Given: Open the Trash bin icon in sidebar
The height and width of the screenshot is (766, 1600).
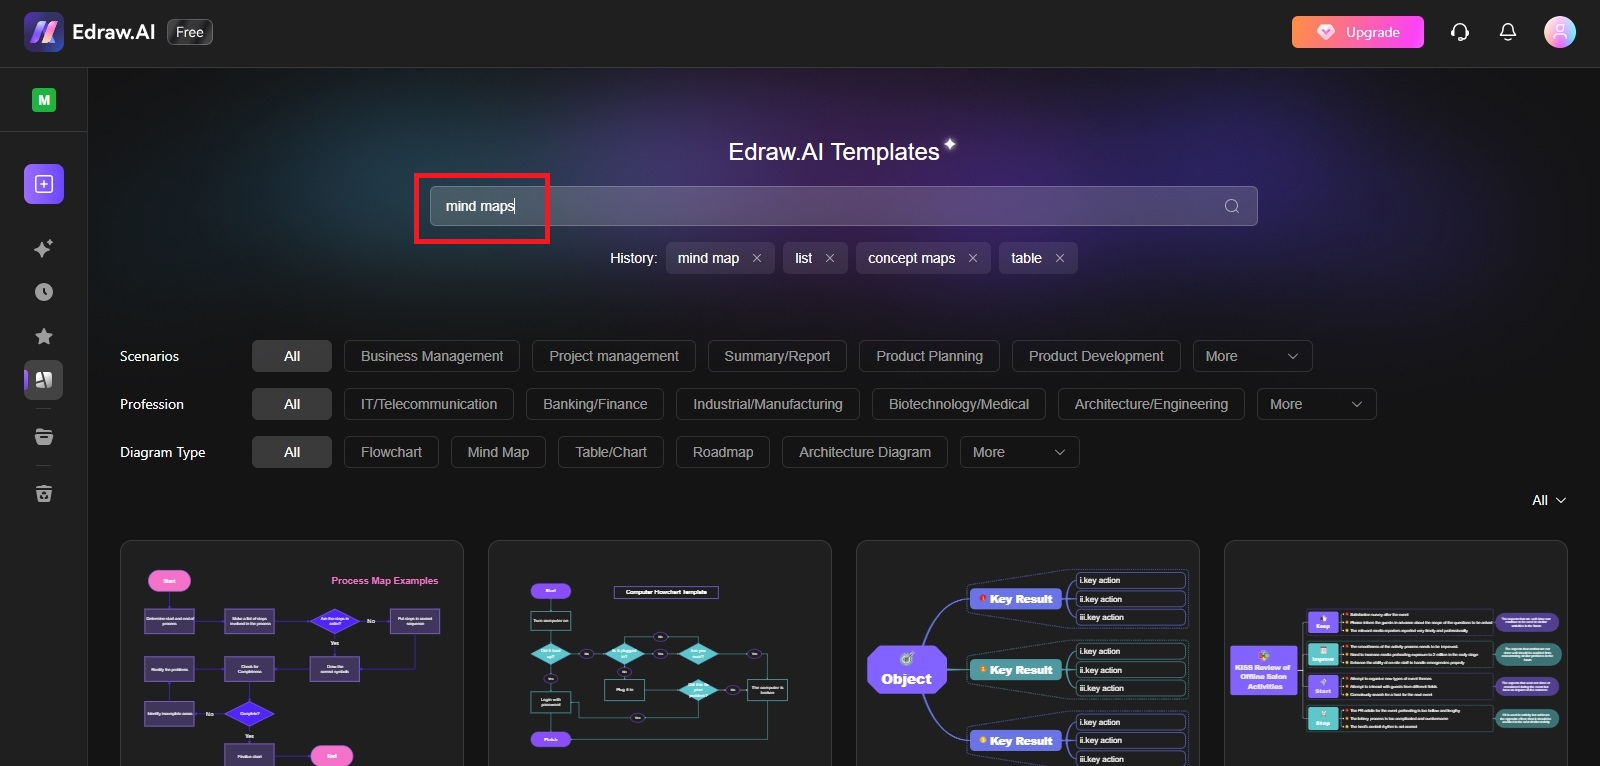Looking at the screenshot, I should click(x=44, y=493).
